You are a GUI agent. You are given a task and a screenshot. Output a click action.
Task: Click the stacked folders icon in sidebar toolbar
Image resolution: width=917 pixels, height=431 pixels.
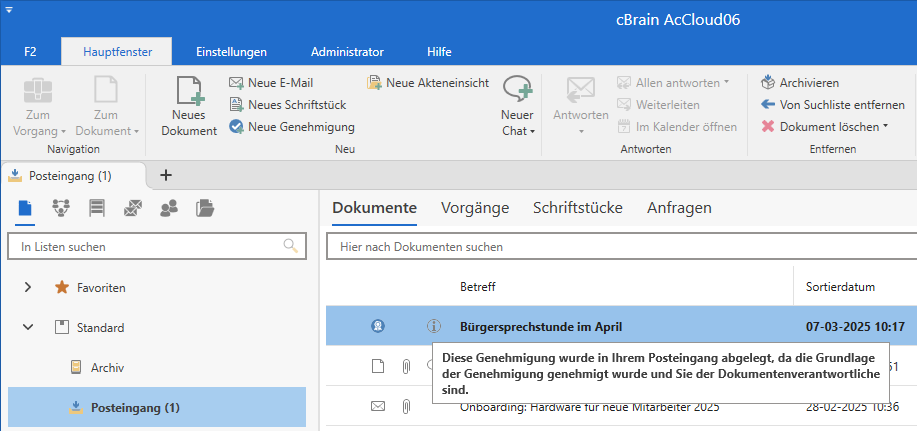pyautogui.click(x=205, y=208)
